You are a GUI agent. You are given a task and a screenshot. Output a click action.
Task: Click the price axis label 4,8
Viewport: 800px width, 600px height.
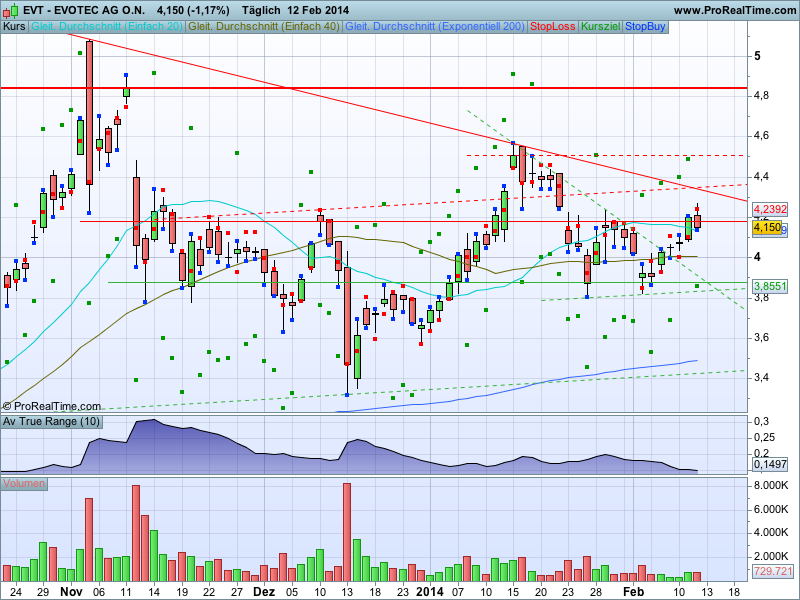[x=761, y=95]
